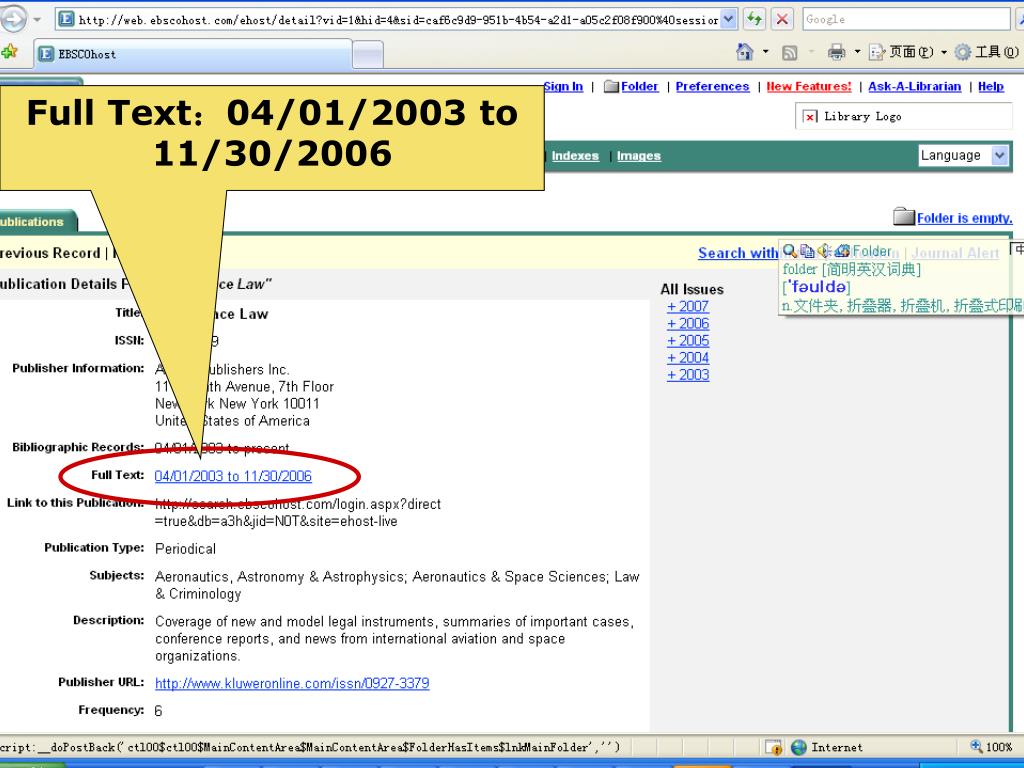Screen dimensions: 1024x768
Task: Click the Search within link
Action: (739, 253)
